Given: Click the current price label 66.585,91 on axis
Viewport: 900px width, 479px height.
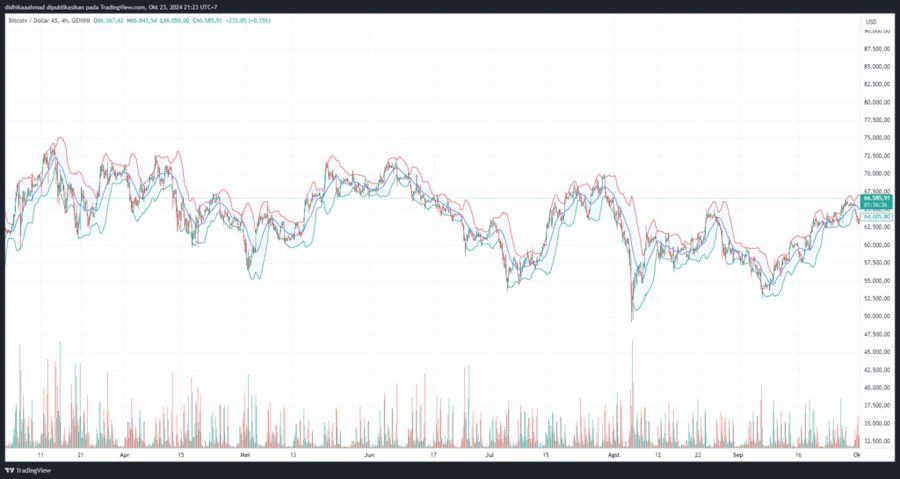Looking at the screenshot, I should coord(878,198).
